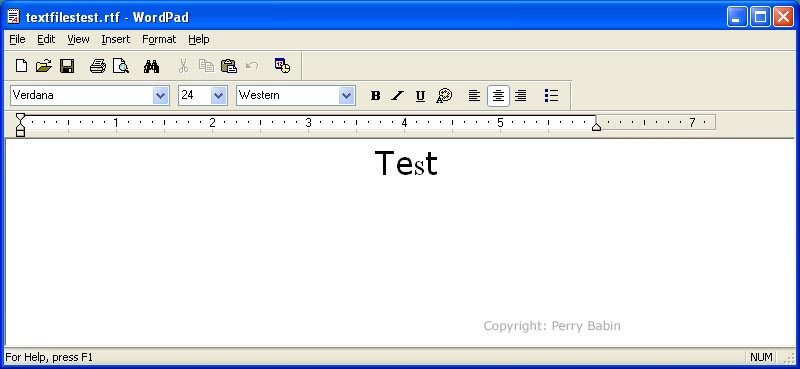
Task: Print the document using printer icon
Action: (97, 66)
